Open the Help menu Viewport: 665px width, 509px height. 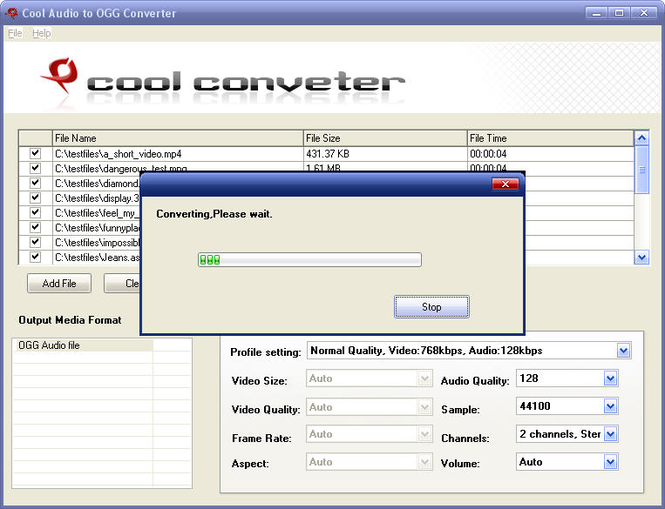click(x=42, y=33)
